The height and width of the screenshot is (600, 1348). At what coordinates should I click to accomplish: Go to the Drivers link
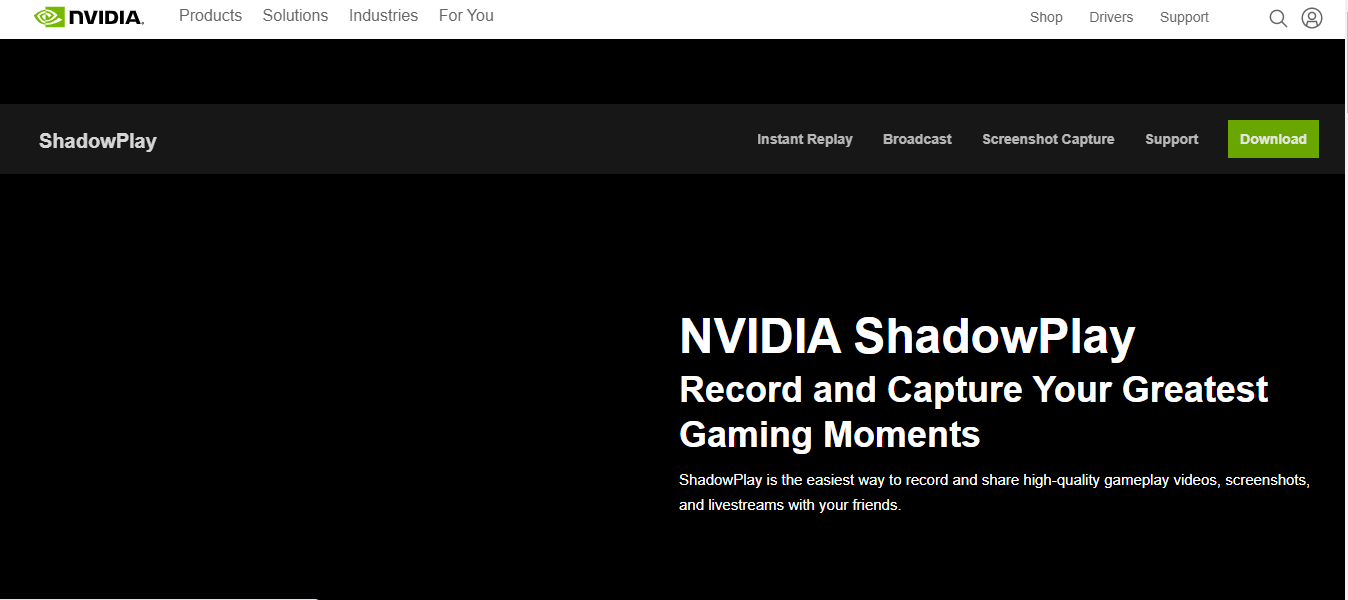point(1111,17)
